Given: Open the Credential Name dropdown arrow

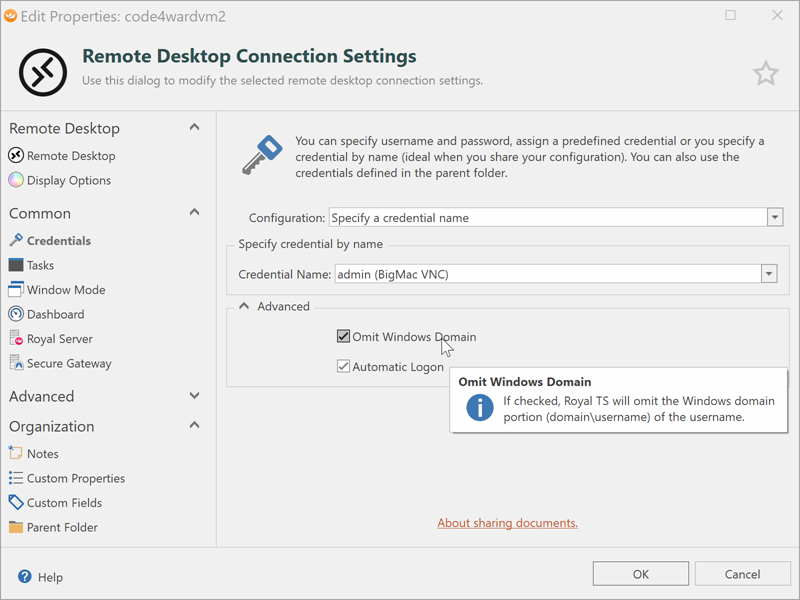Looking at the screenshot, I should pyautogui.click(x=769, y=274).
